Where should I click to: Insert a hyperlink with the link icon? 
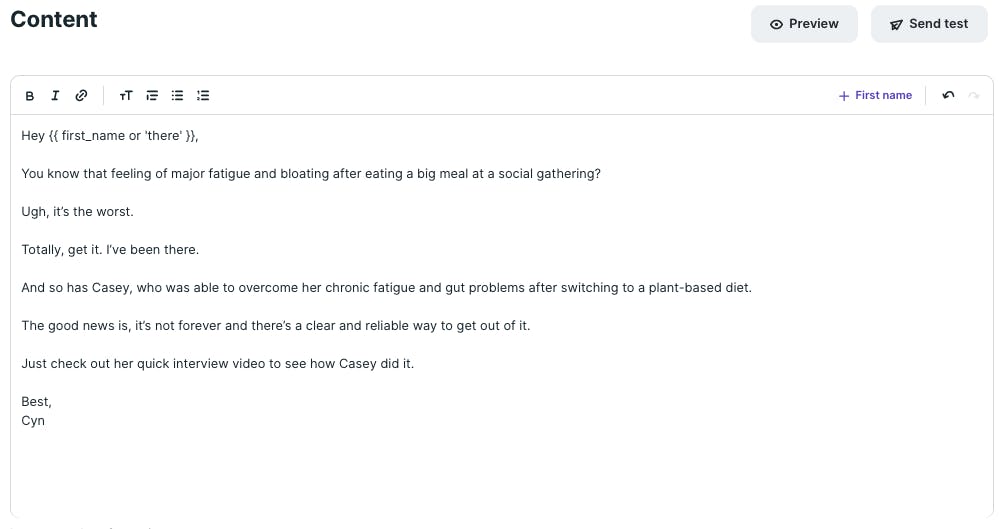pos(81,96)
